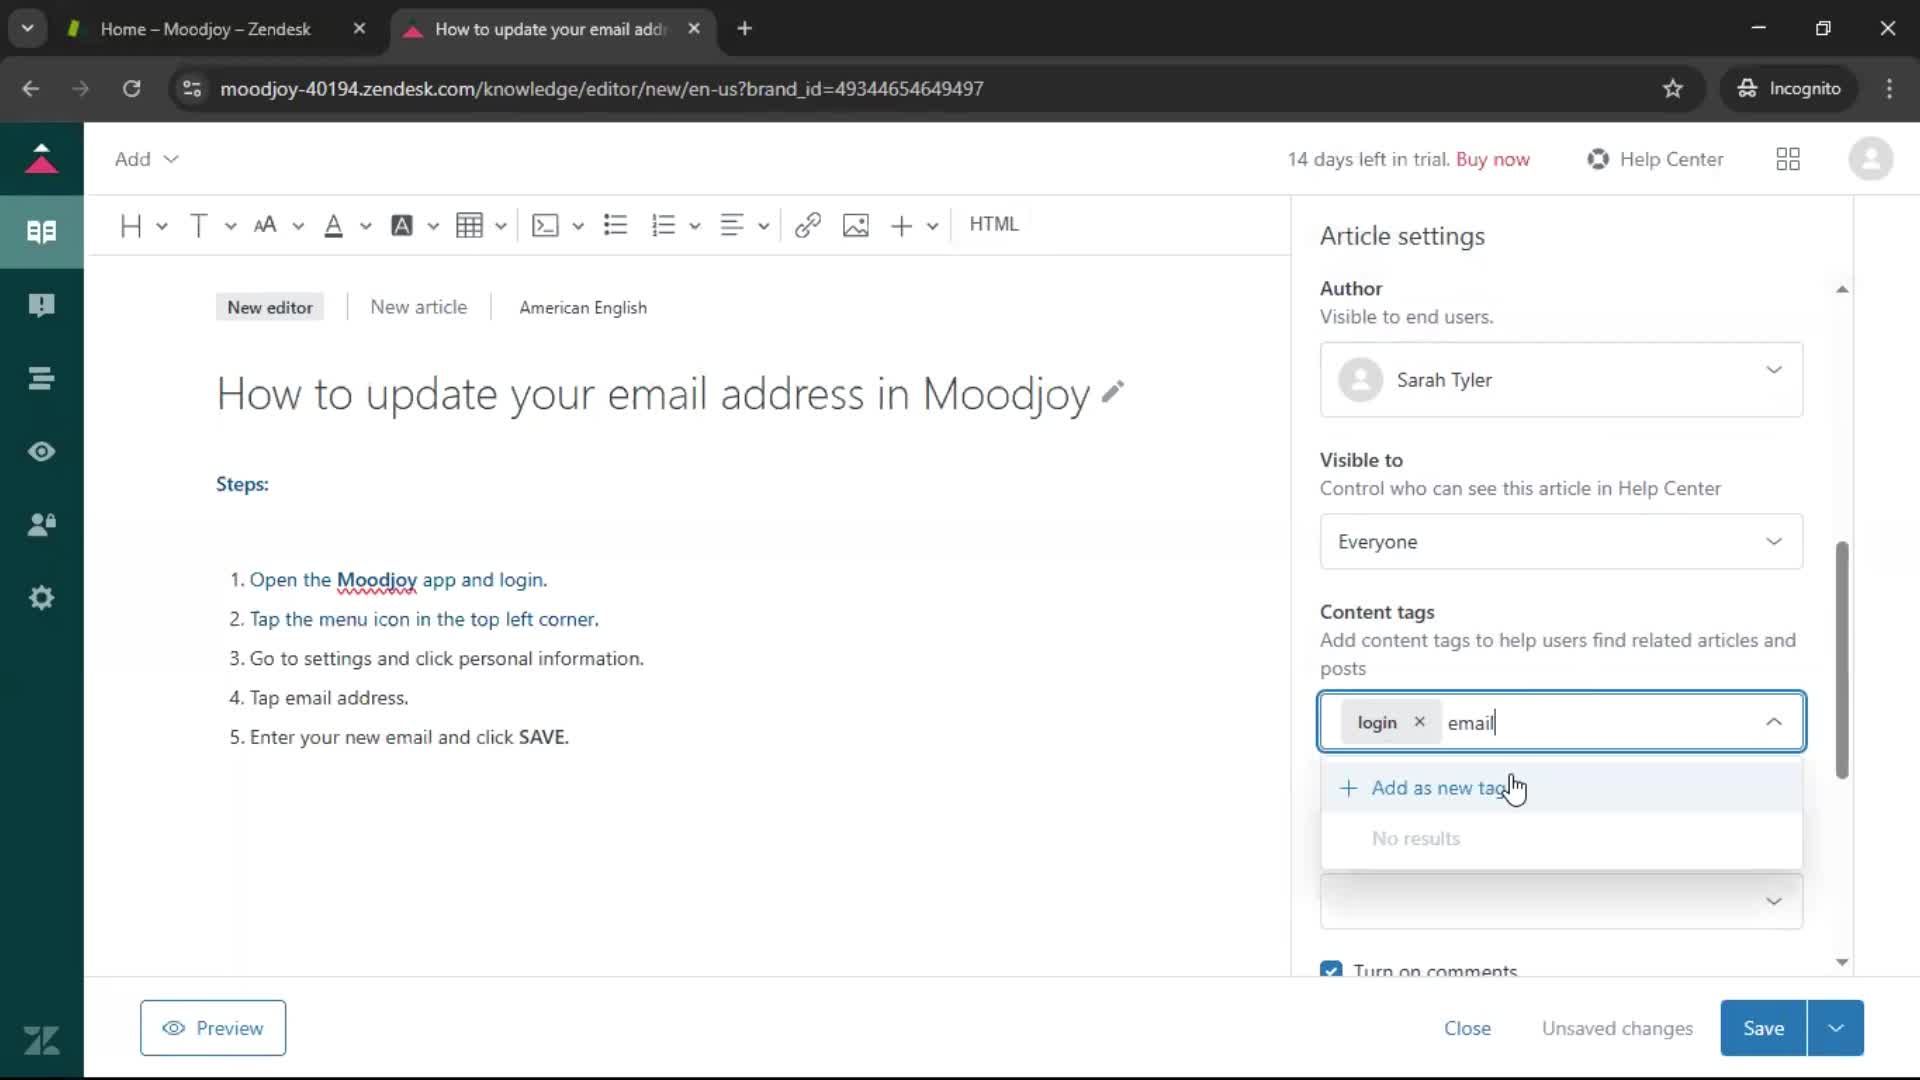Insert a link with the chain icon
This screenshot has height=1080, width=1920.
tap(808, 225)
